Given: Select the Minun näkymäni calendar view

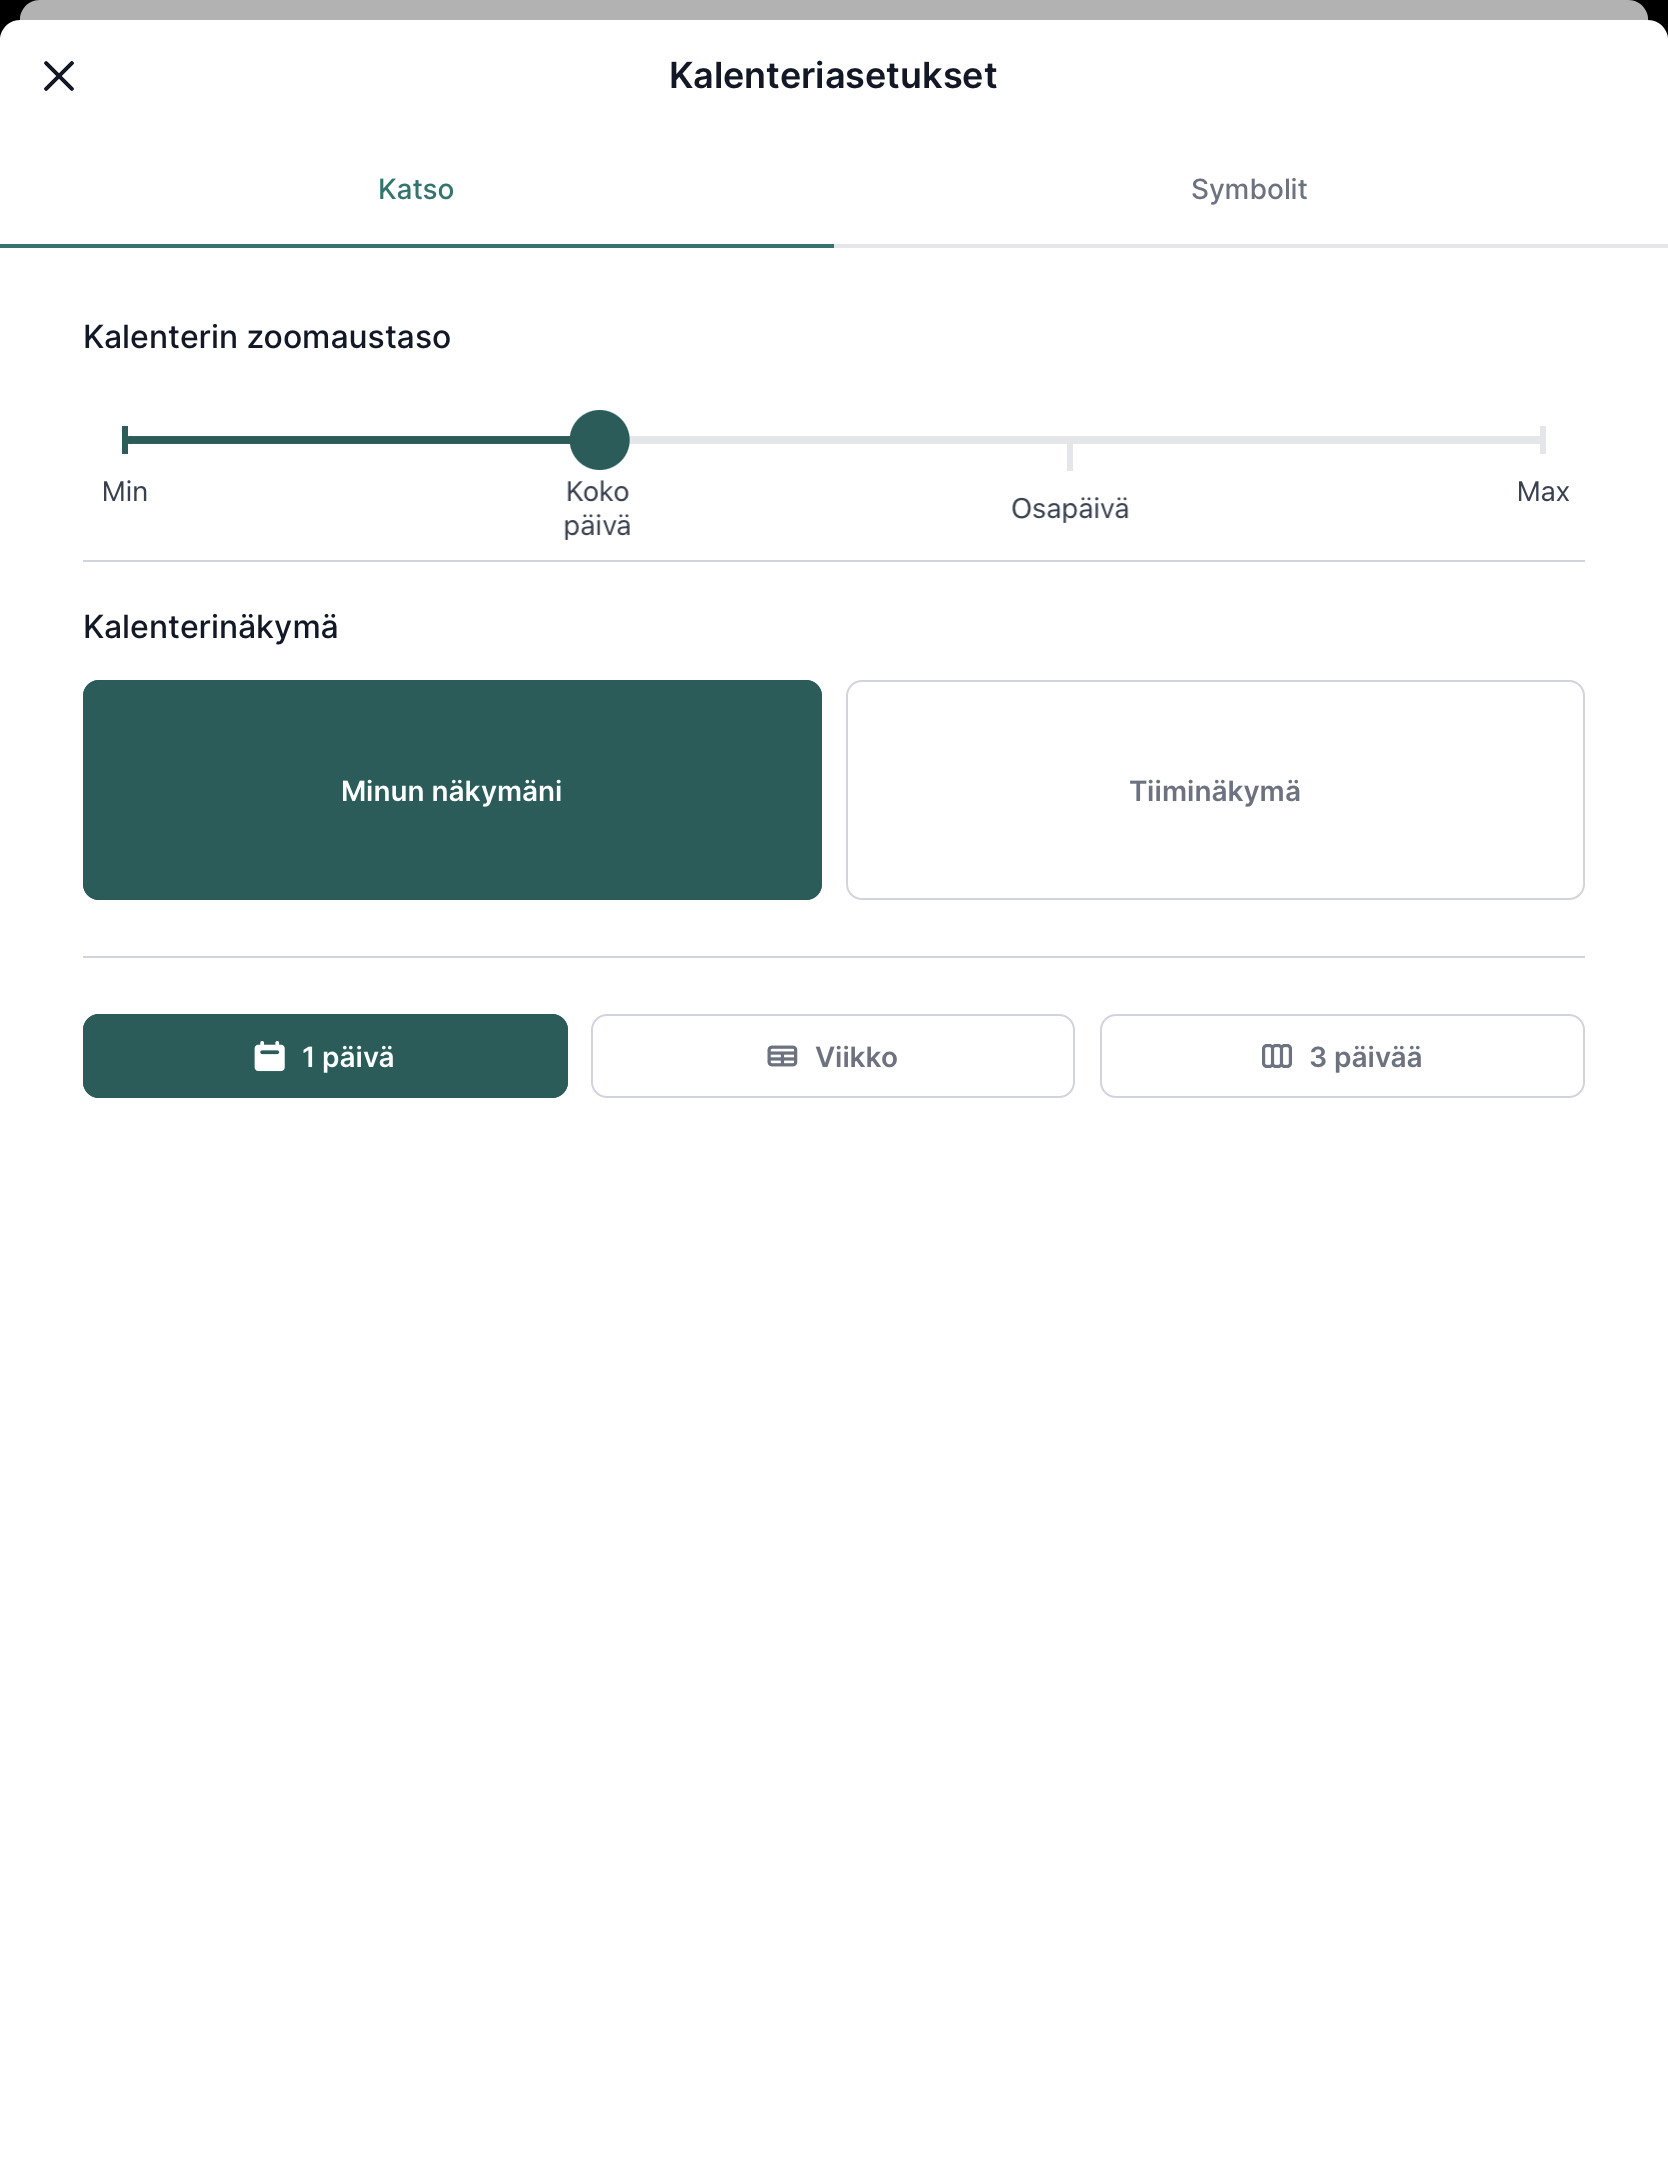Looking at the screenshot, I should point(452,790).
